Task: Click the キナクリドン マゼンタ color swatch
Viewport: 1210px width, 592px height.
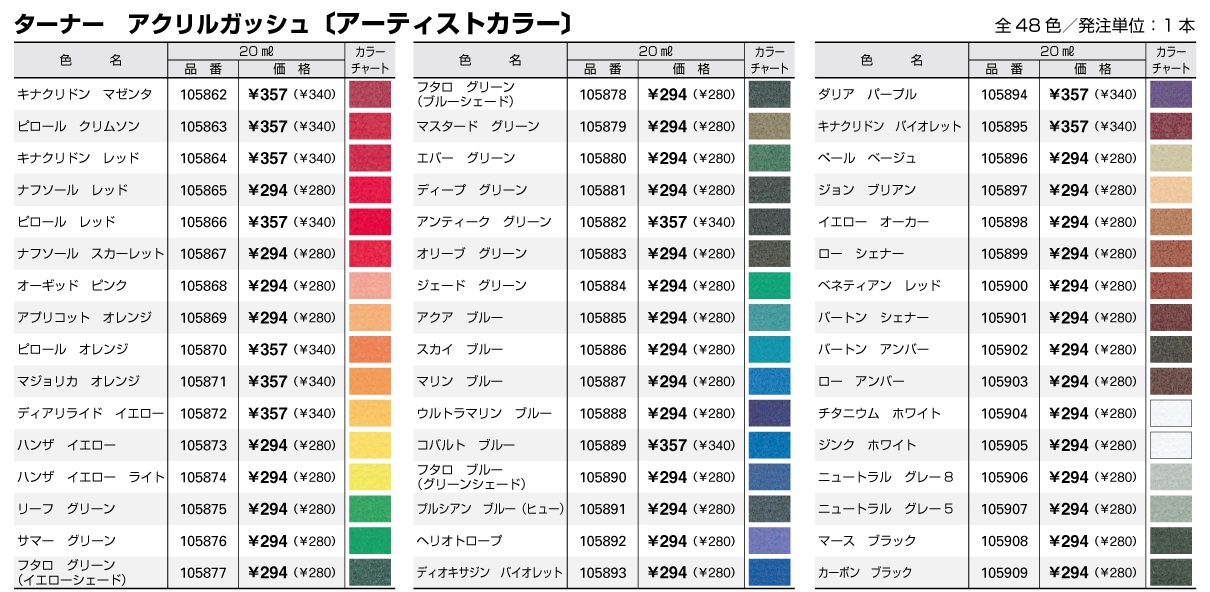Action: [369, 94]
